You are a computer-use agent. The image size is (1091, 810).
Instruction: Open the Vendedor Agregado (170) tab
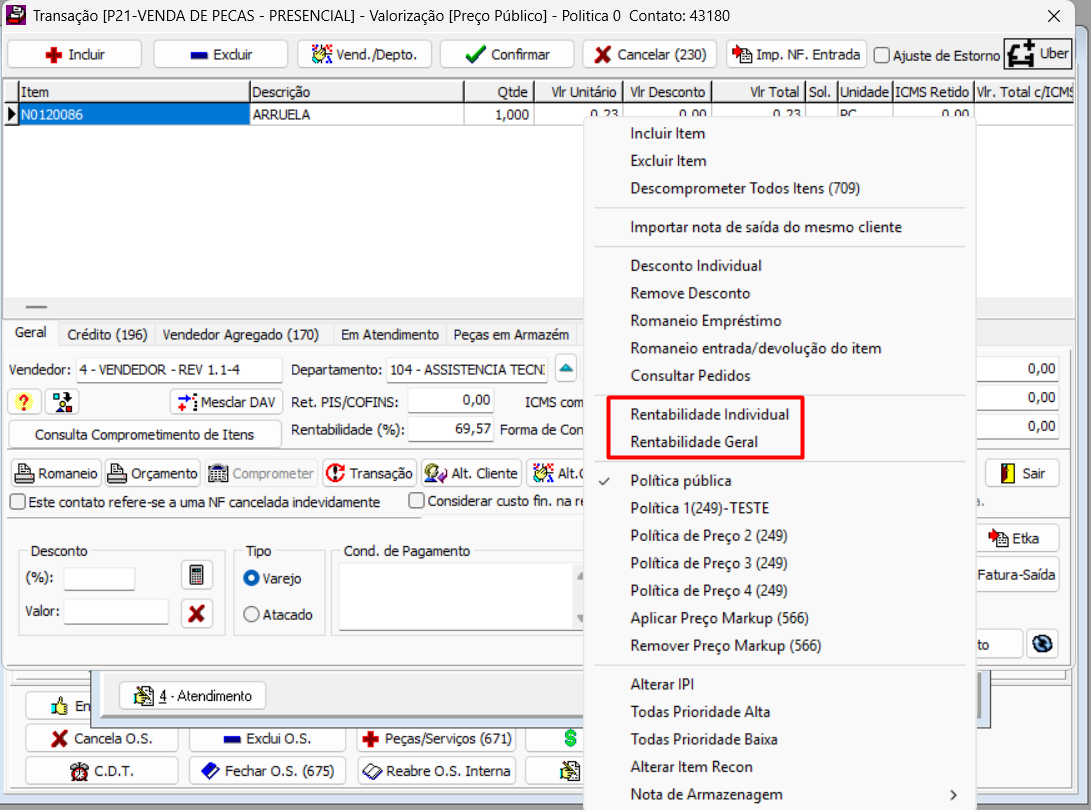[x=241, y=335]
